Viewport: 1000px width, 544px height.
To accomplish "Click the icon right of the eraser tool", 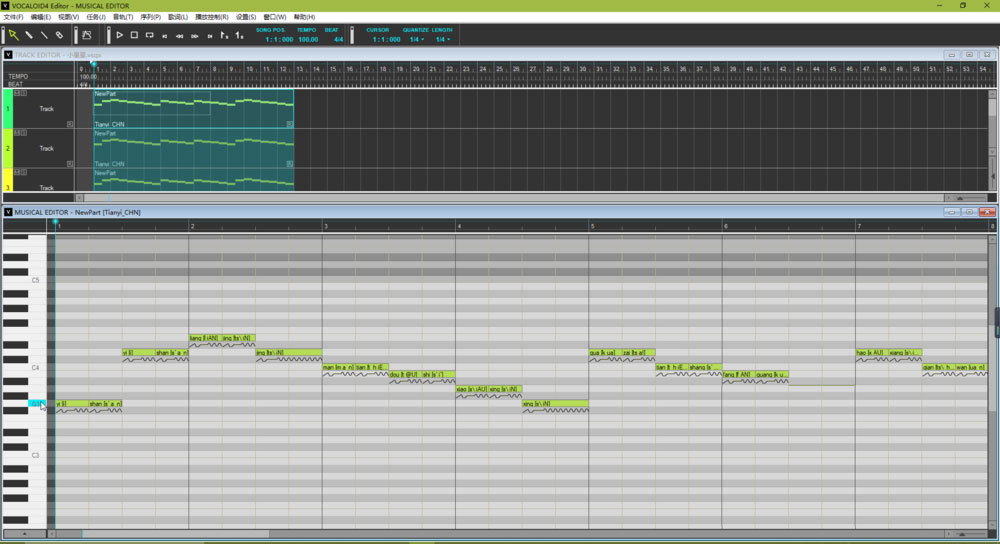I will [87, 35].
